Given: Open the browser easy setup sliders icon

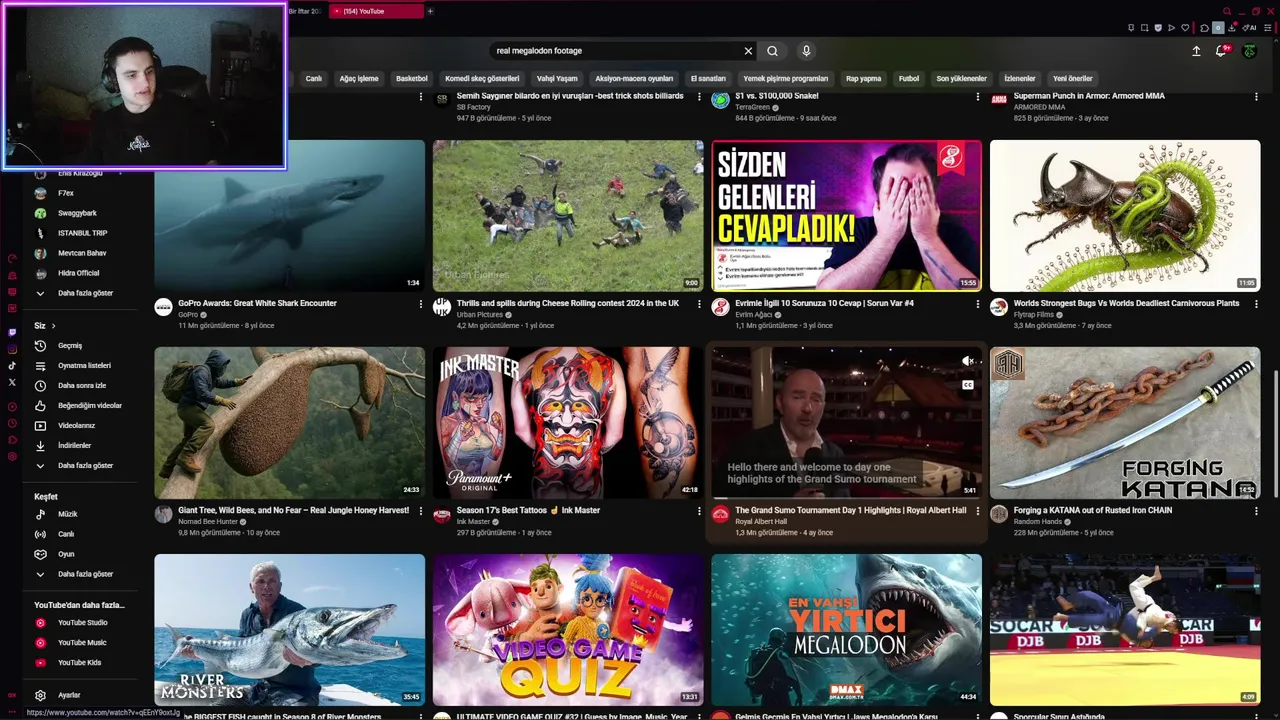Looking at the screenshot, I should point(1268,28).
